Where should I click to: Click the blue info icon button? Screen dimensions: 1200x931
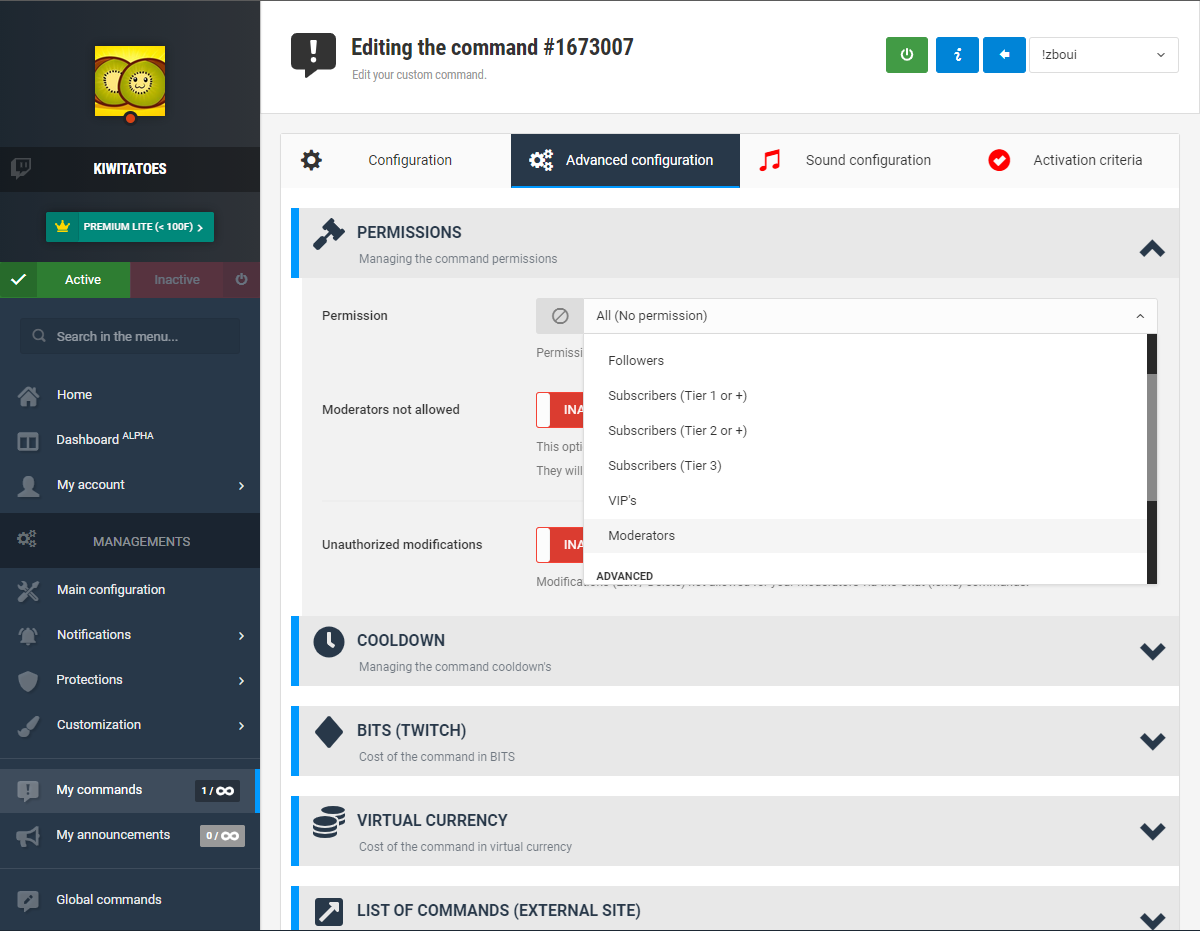click(x=957, y=55)
